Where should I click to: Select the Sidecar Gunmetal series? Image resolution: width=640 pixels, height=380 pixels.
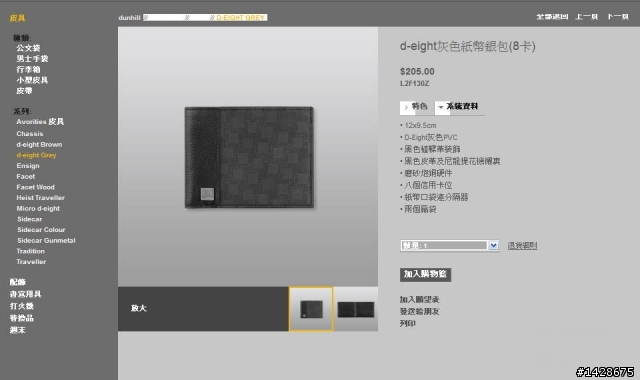pyautogui.click(x=46, y=240)
